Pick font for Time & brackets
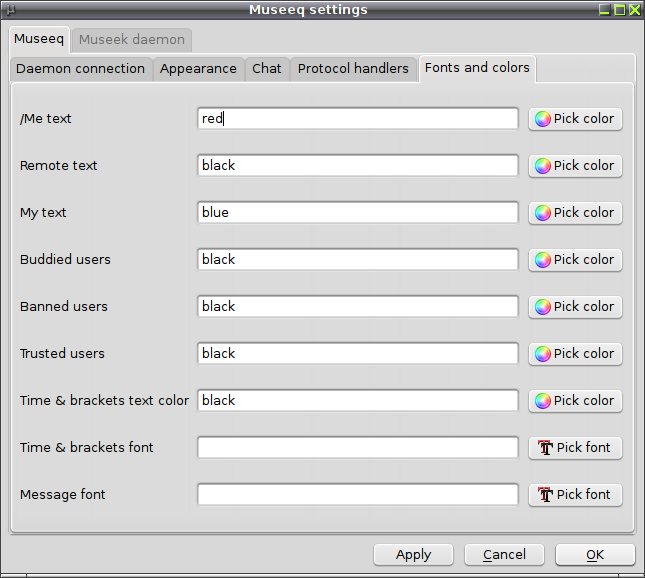 coord(575,448)
